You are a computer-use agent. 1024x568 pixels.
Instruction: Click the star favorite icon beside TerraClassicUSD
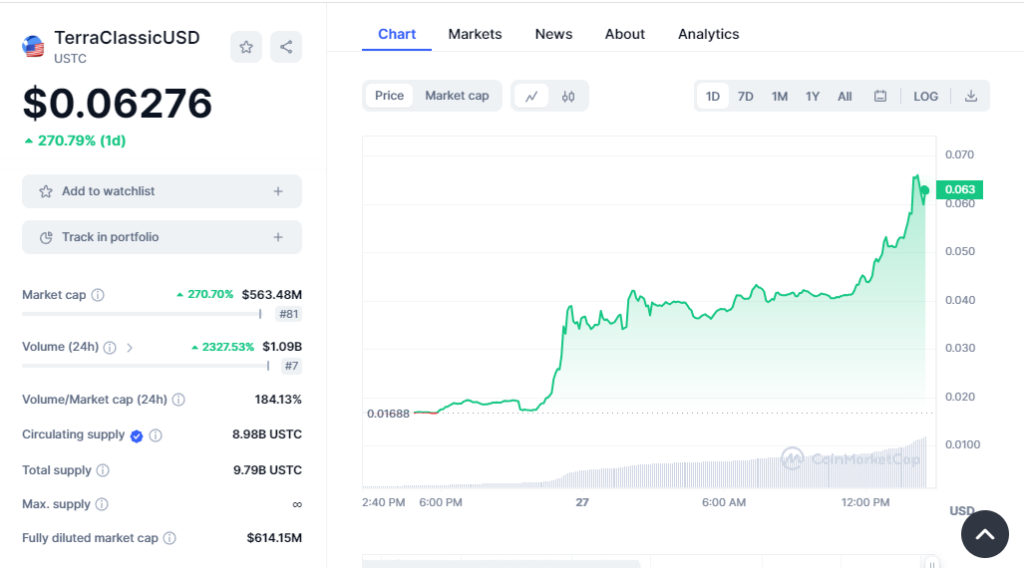(246, 47)
